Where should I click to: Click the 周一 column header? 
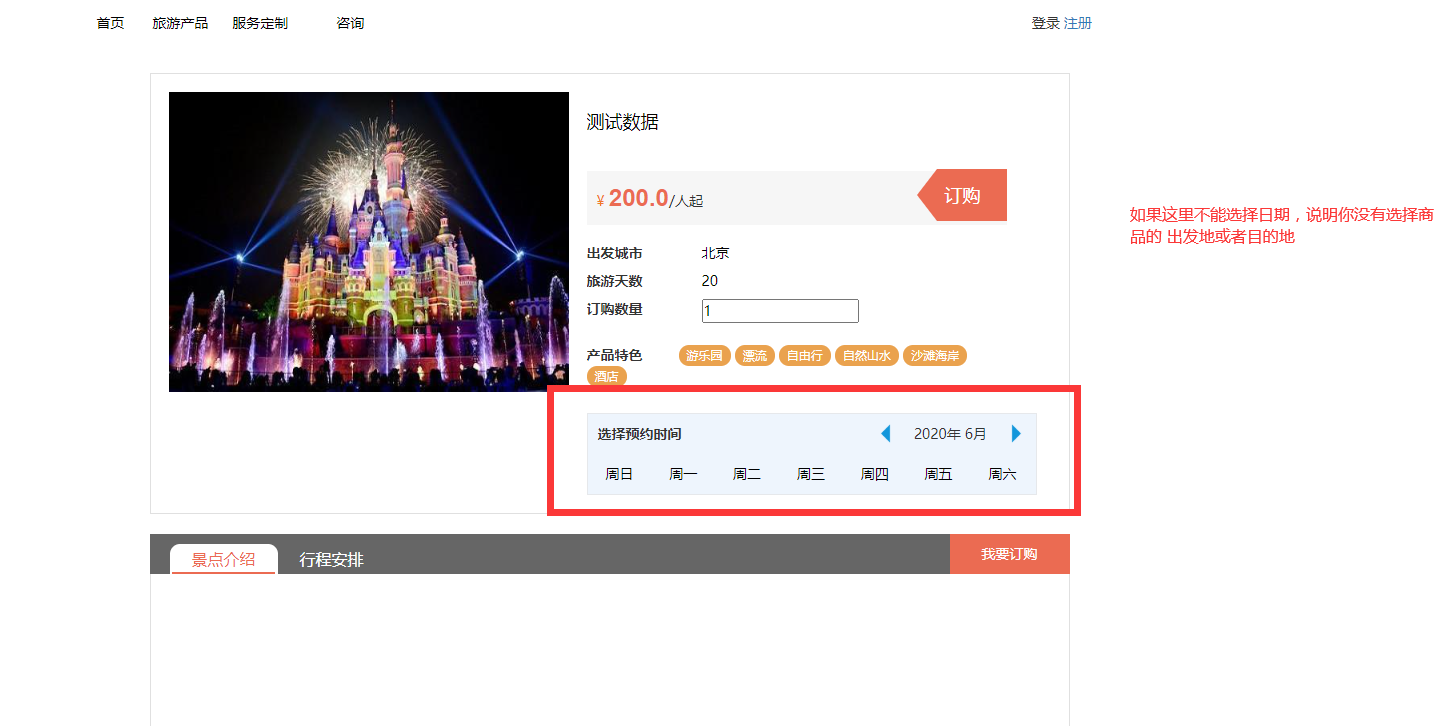pos(683,474)
